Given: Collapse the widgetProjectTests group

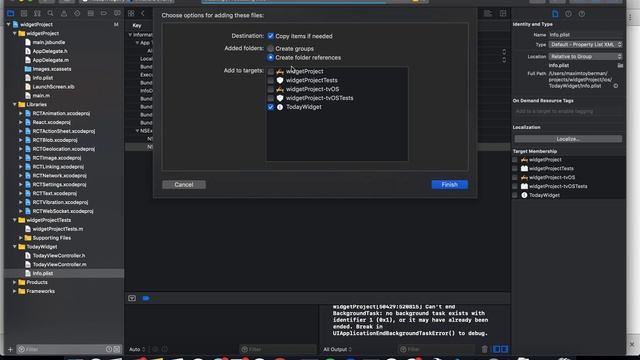Looking at the screenshot, I should click(x=15, y=220).
